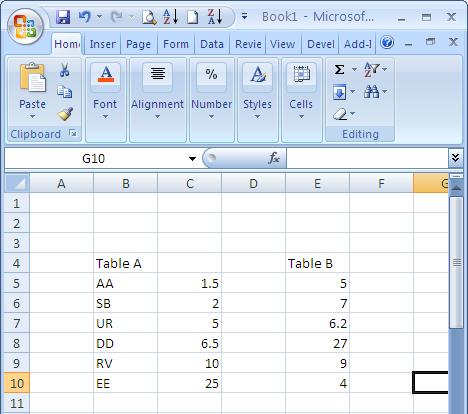Viewport: 468px width, 414px height.
Task: Expand the Font group dropdown
Action: coord(105,117)
